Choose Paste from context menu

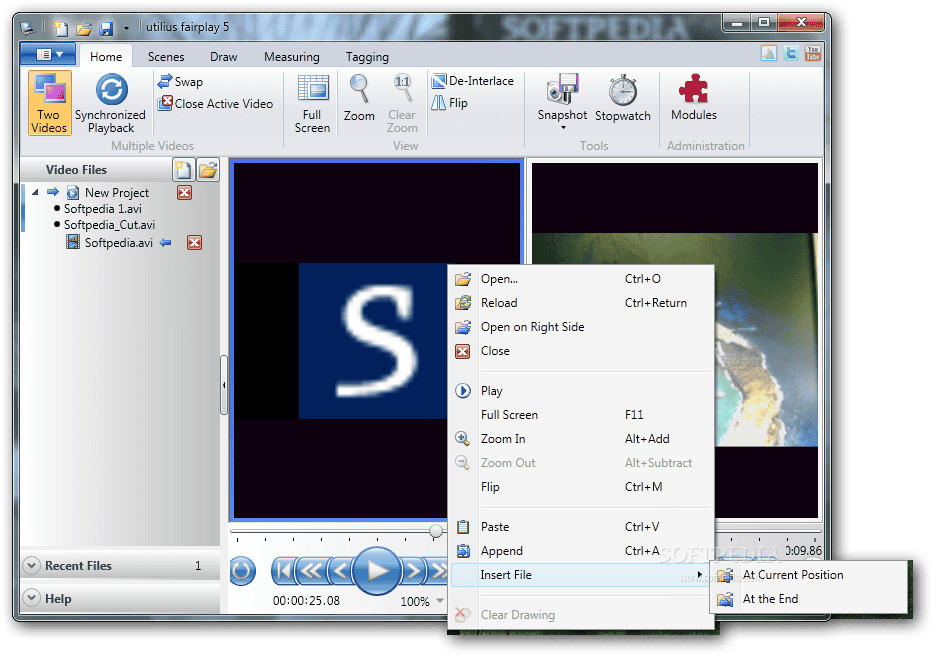[581, 527]
